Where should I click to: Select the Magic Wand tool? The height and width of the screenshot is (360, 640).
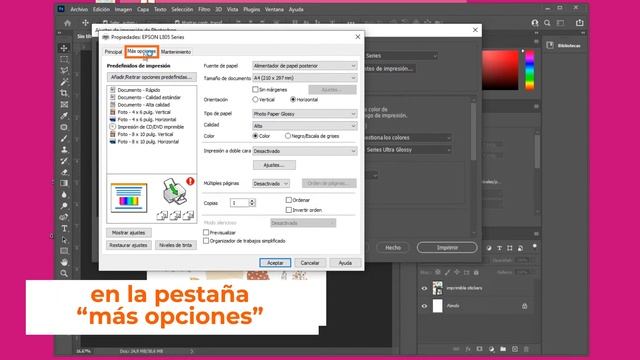pos(64,82)
